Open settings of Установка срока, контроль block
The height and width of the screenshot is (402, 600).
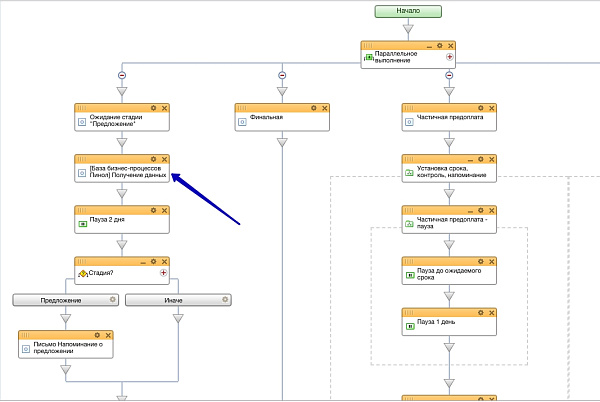(x=481, y=159)
